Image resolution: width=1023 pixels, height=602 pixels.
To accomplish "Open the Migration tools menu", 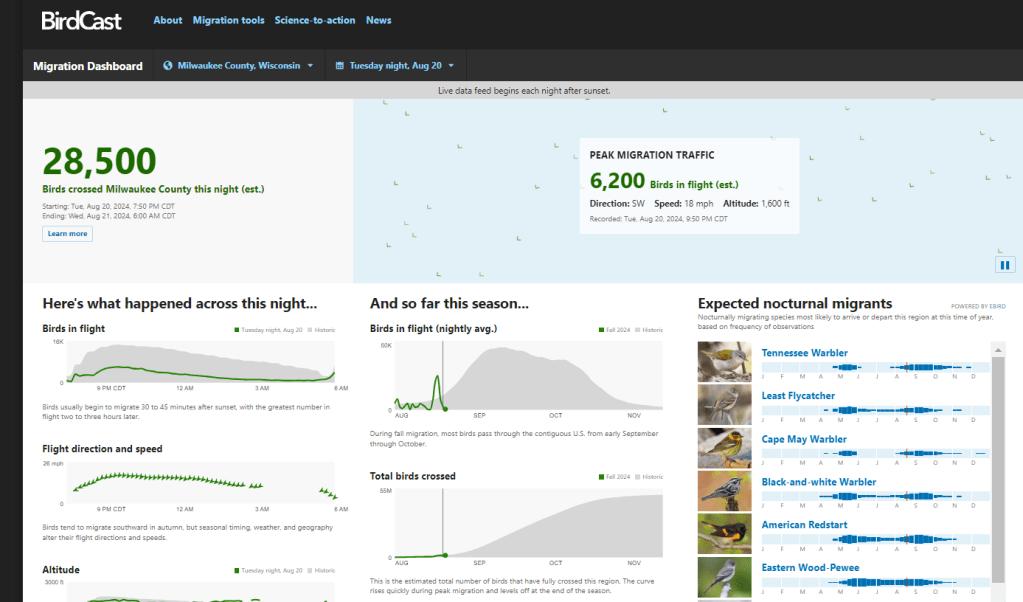I will 228,20.
